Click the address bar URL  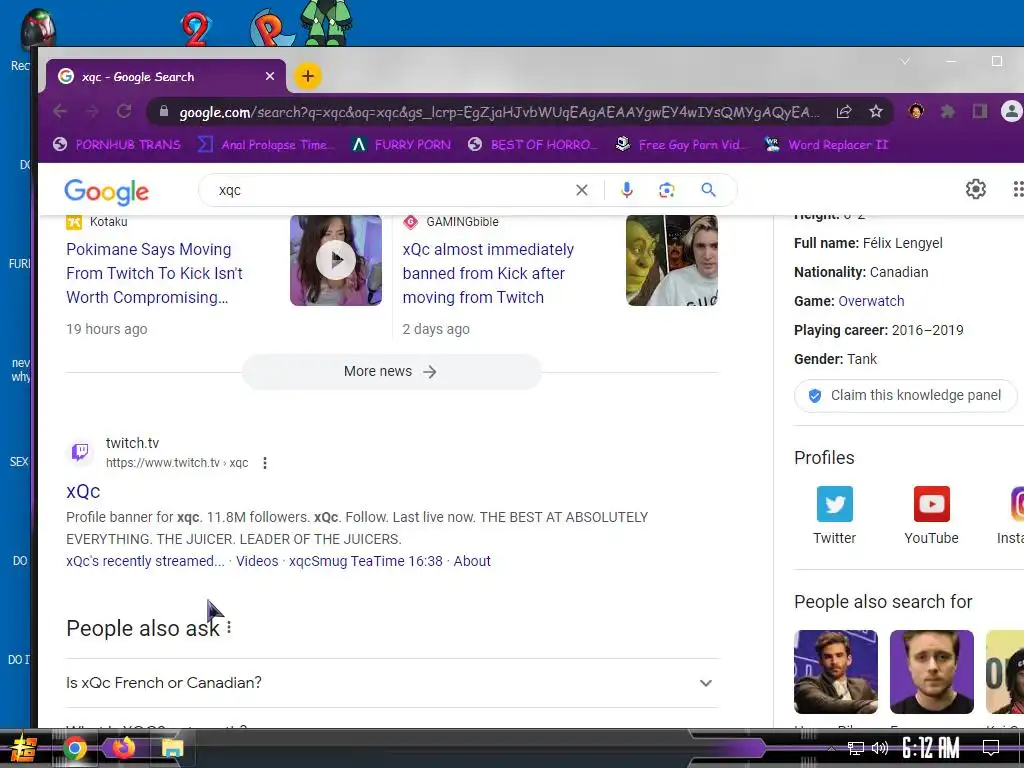pos(499,112)
